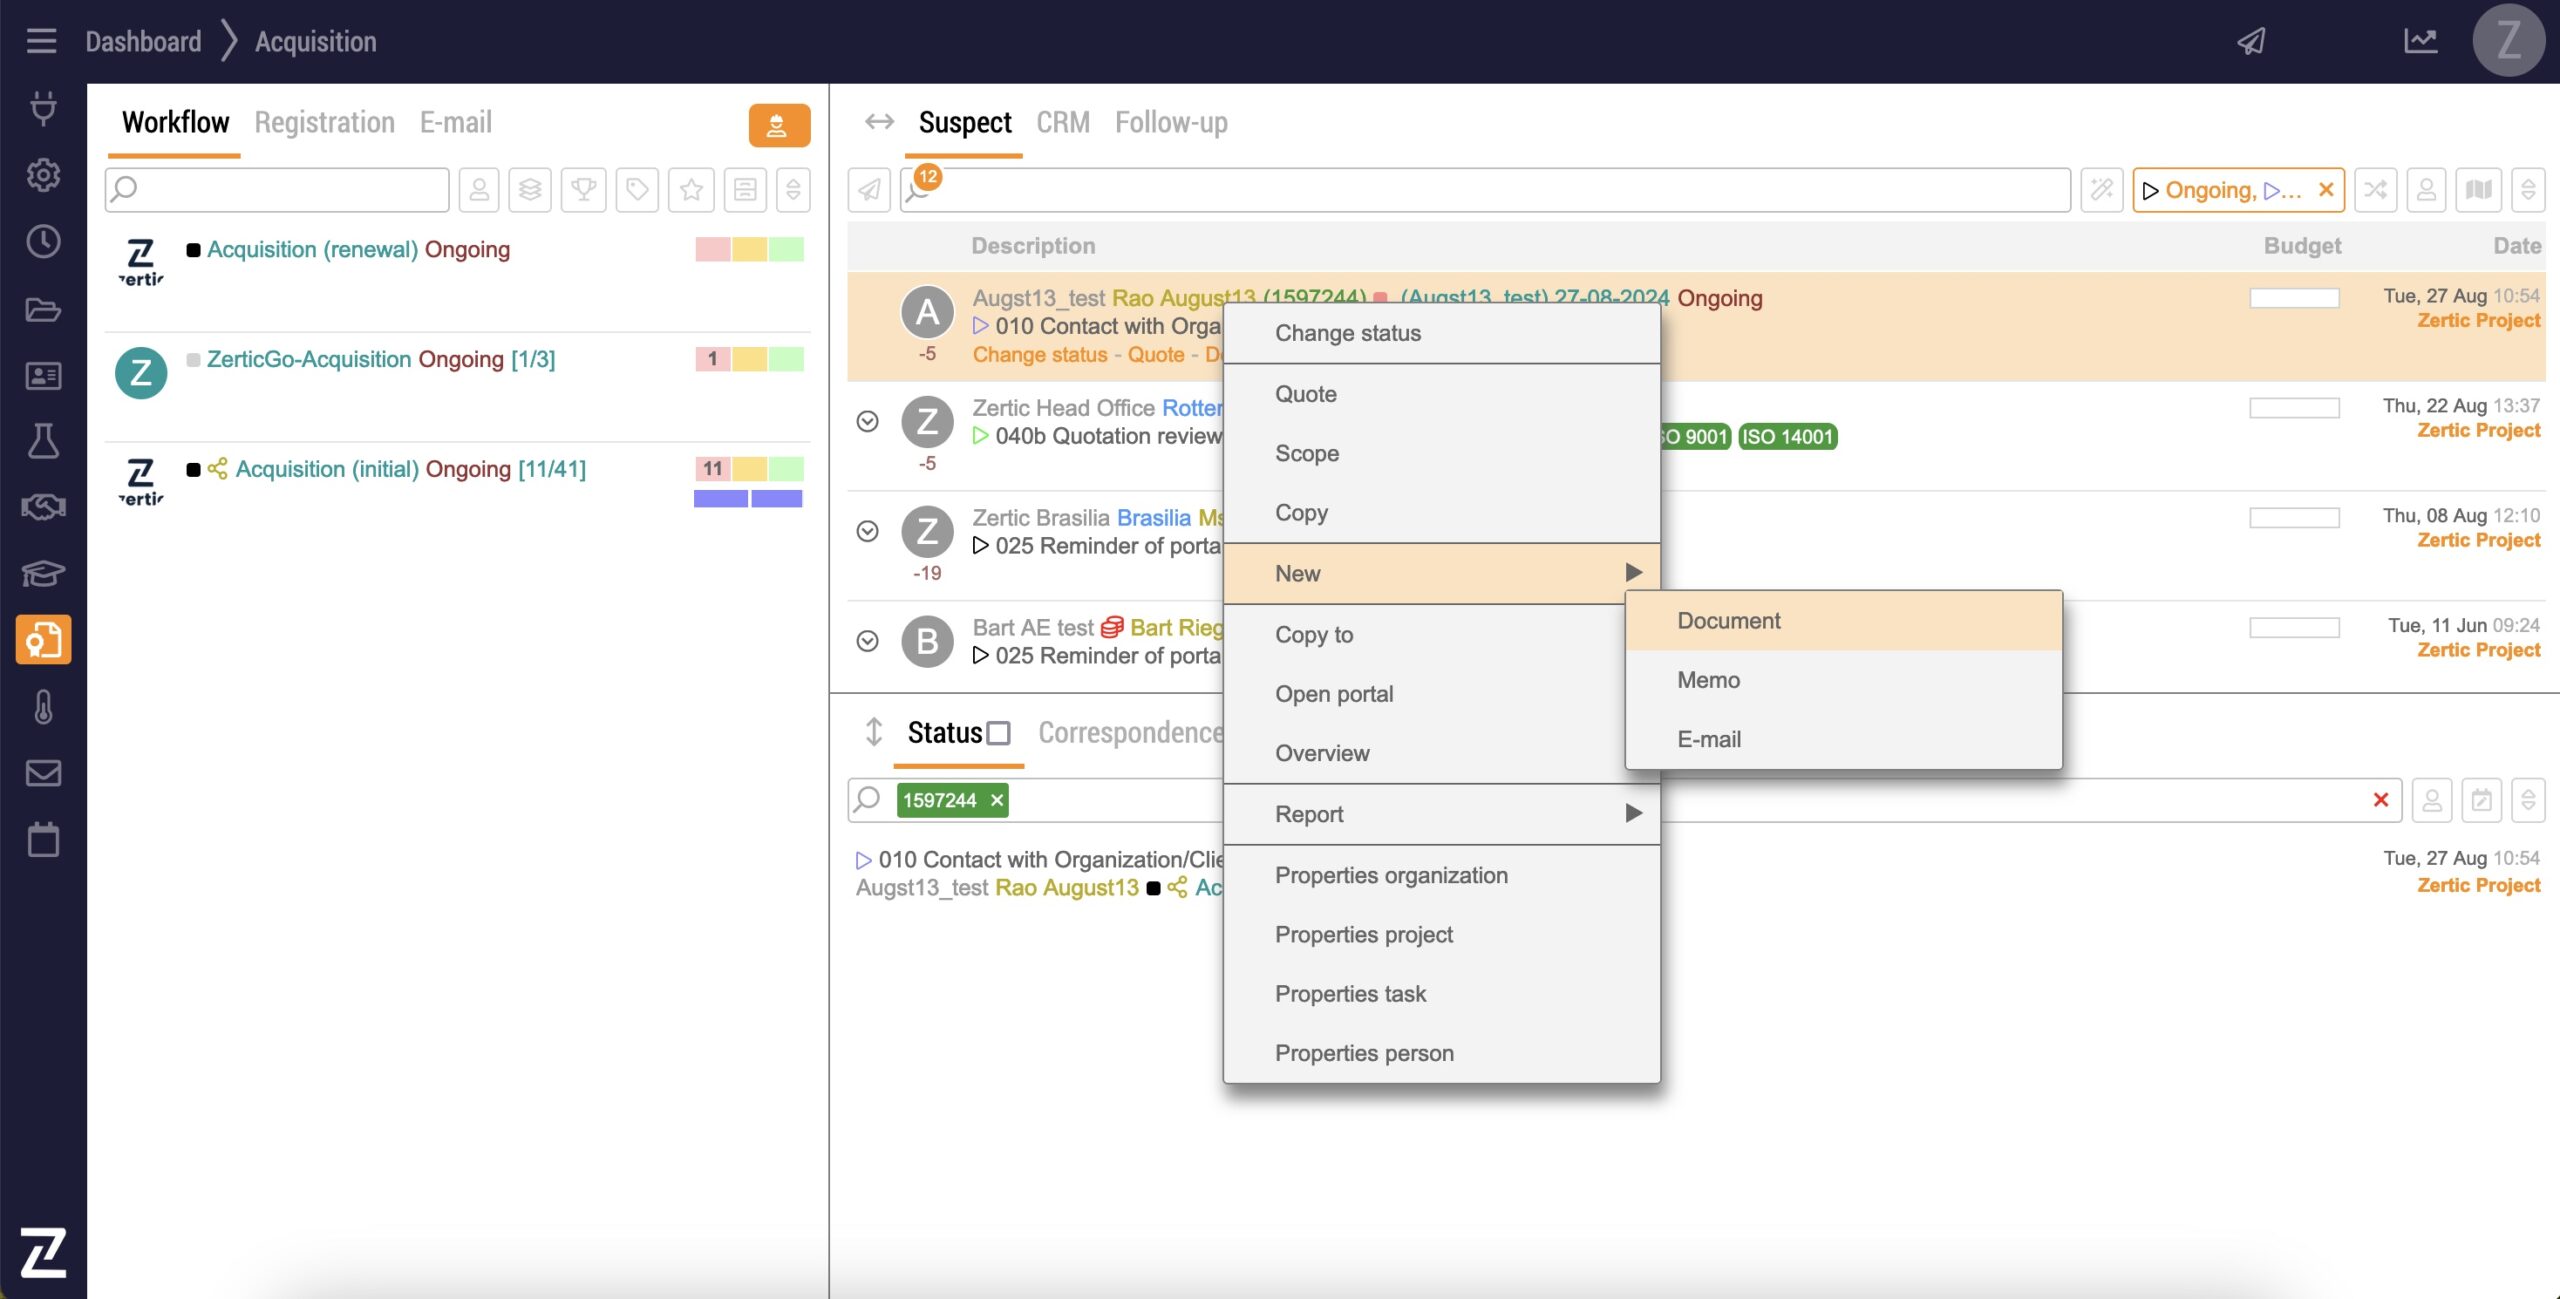Click the magic wand icon in Suspect toolbar
Viewport: 2560px width, 1299px height.
[x=2102, y=190]
